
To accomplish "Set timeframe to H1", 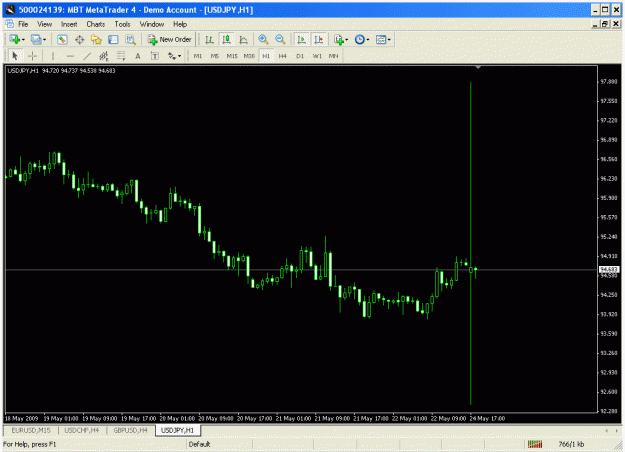I will (266, 56).
